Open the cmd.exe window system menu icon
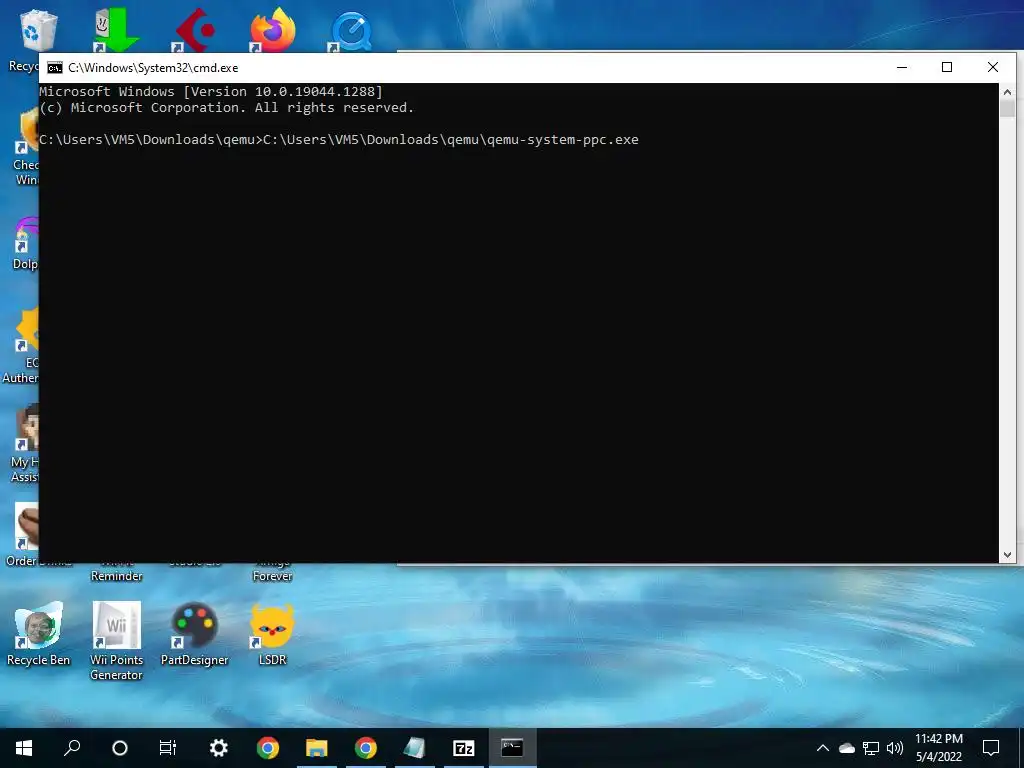1024x768 pixels. click(x=55, y=68)
